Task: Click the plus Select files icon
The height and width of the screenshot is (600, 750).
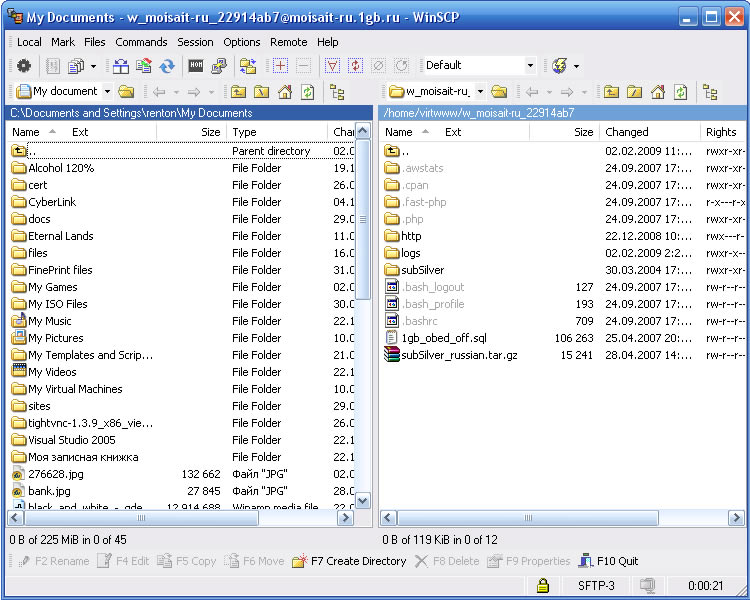Action: 280,66
